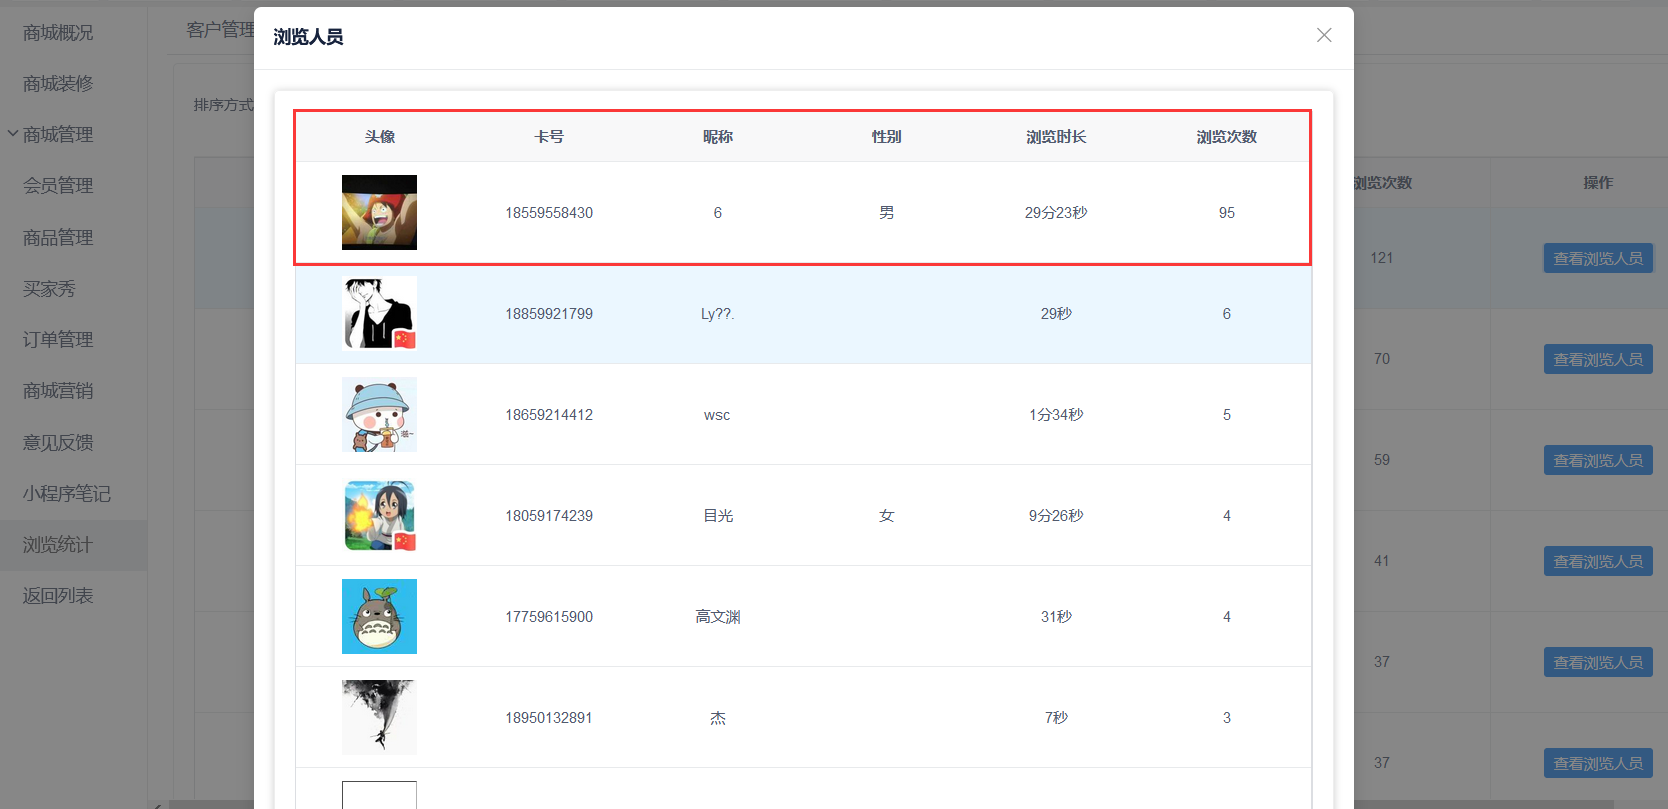Open ink-painting avatar of user 杰
Viewport: 1668px width, 809px height.
pos(379,717)
